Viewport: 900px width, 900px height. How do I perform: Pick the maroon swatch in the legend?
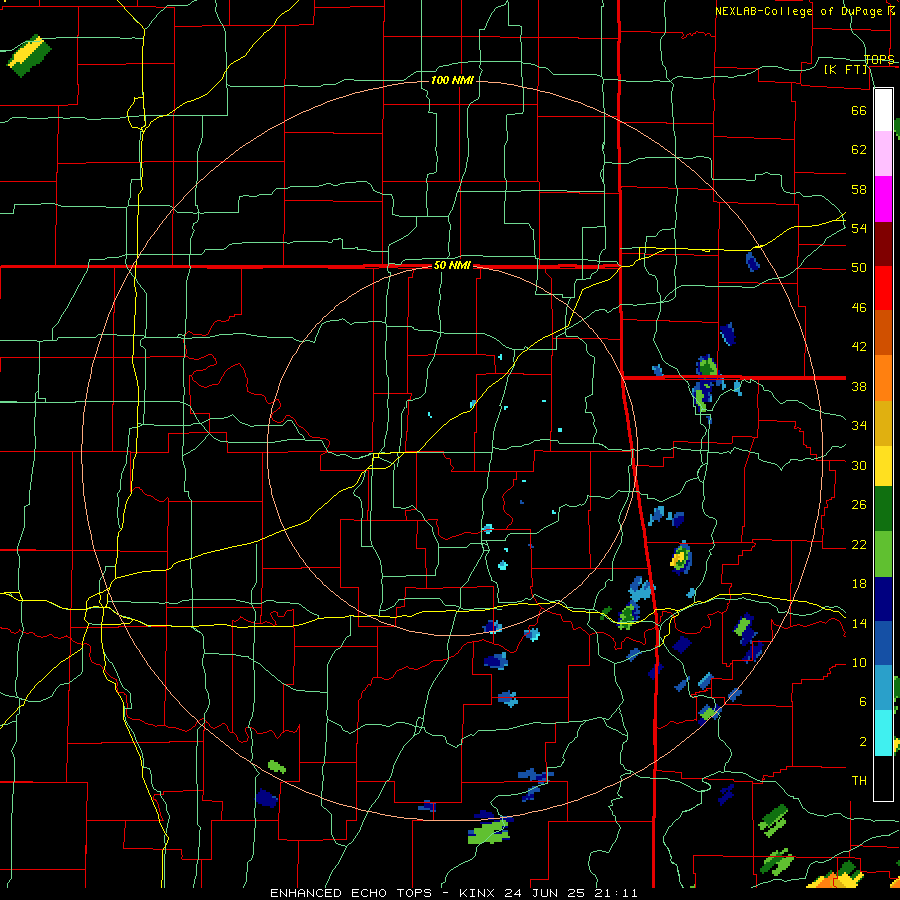tap(883, 245)
